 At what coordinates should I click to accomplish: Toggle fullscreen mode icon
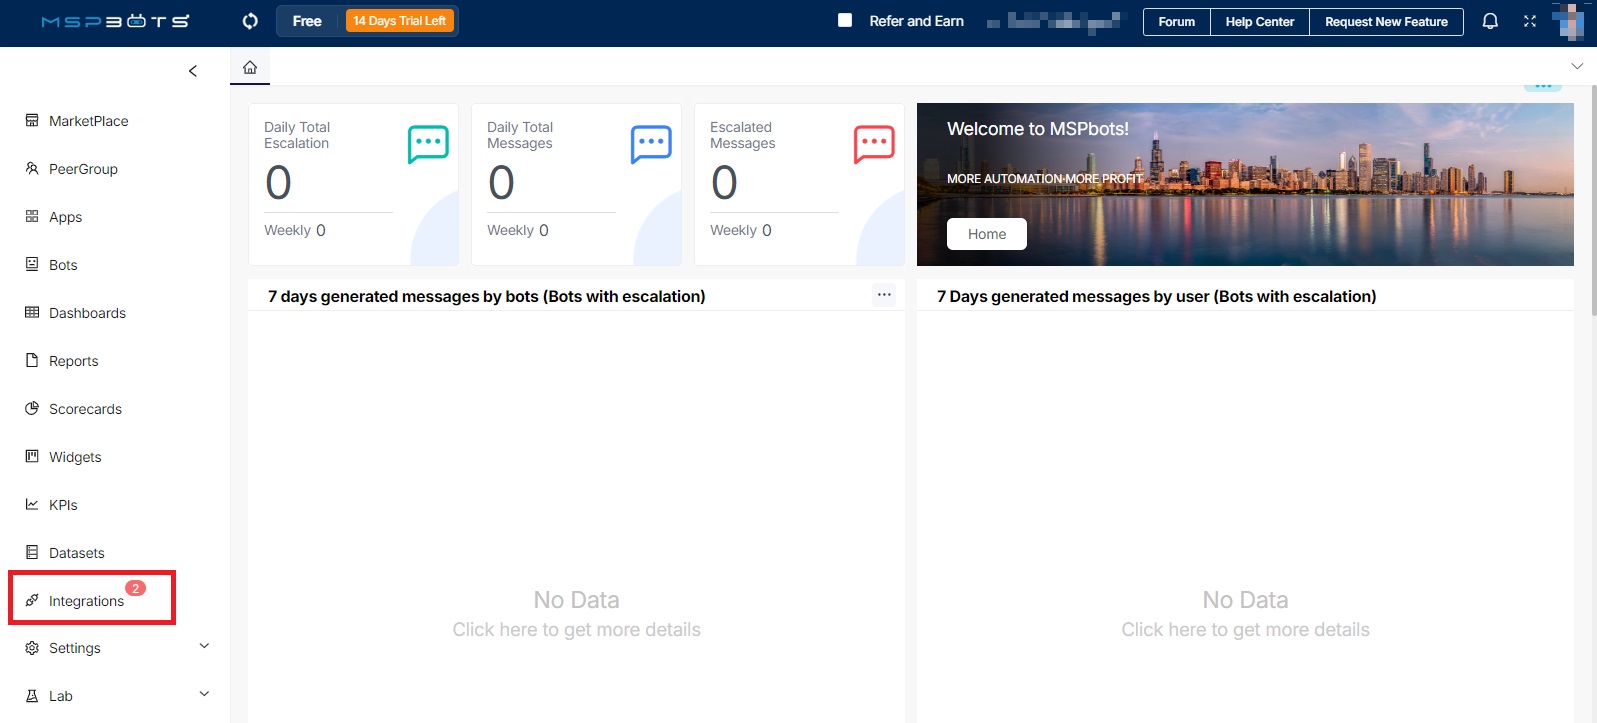click(x=1530, y=21)
